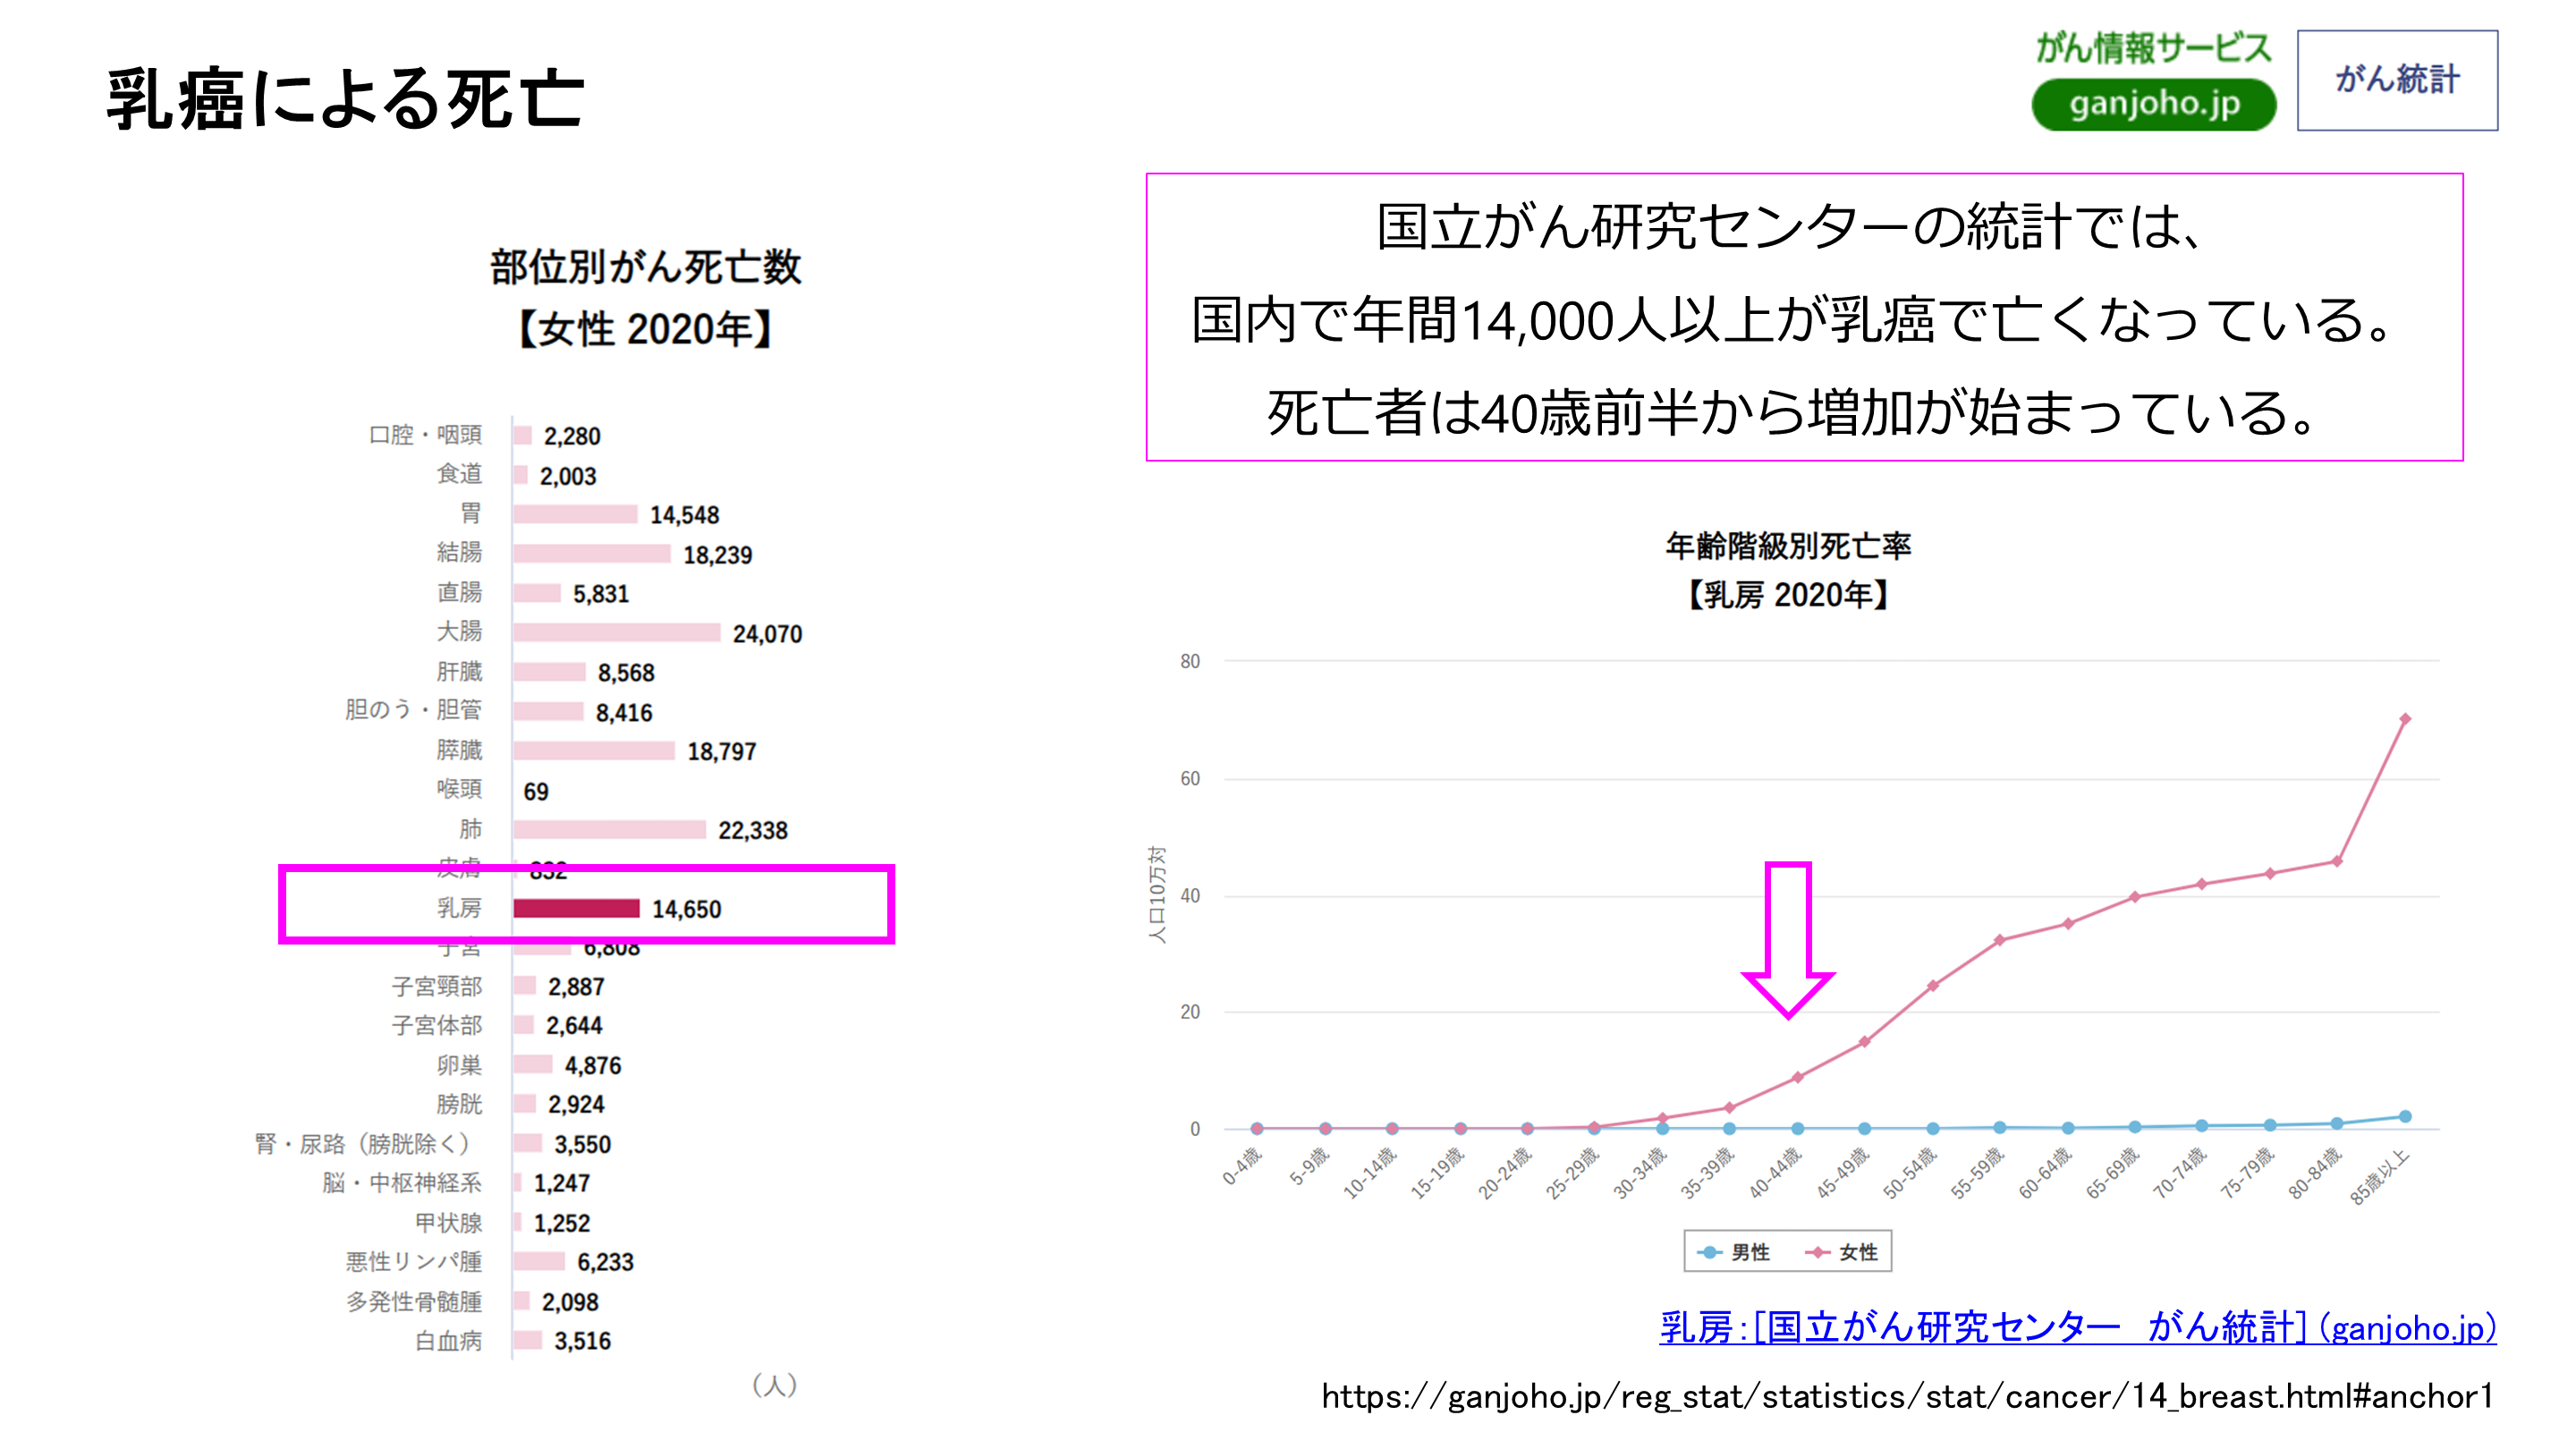Click the 40-44歳 female data marker

1797,1077
